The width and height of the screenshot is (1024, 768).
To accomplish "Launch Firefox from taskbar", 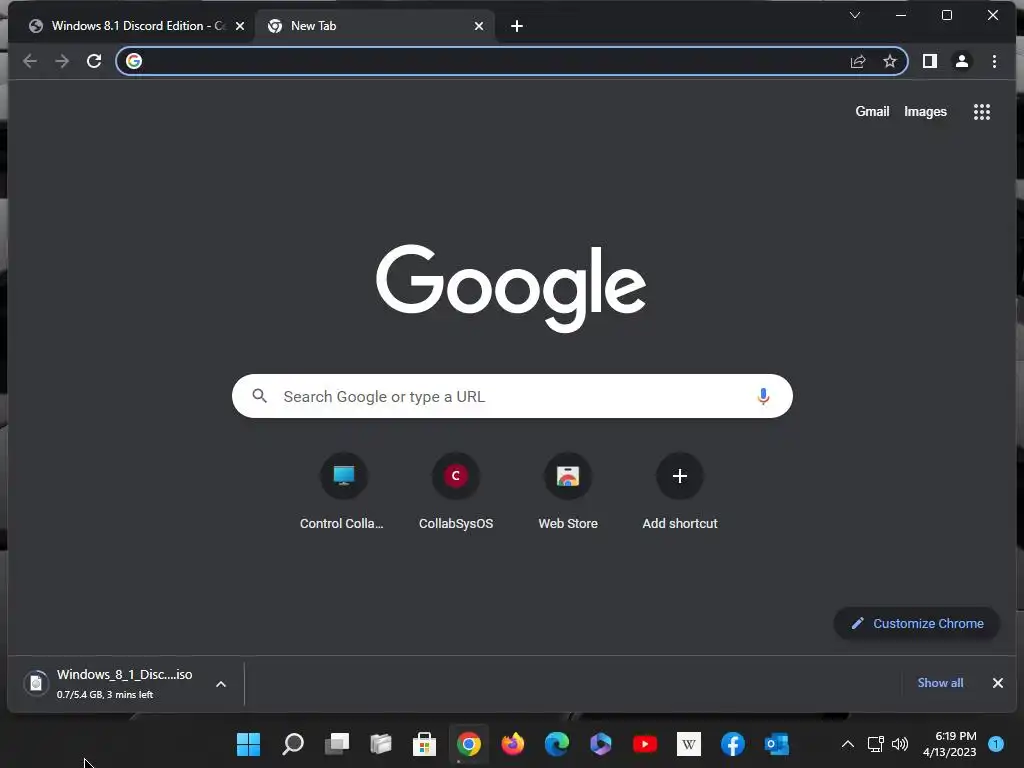I will coord(513,744).
